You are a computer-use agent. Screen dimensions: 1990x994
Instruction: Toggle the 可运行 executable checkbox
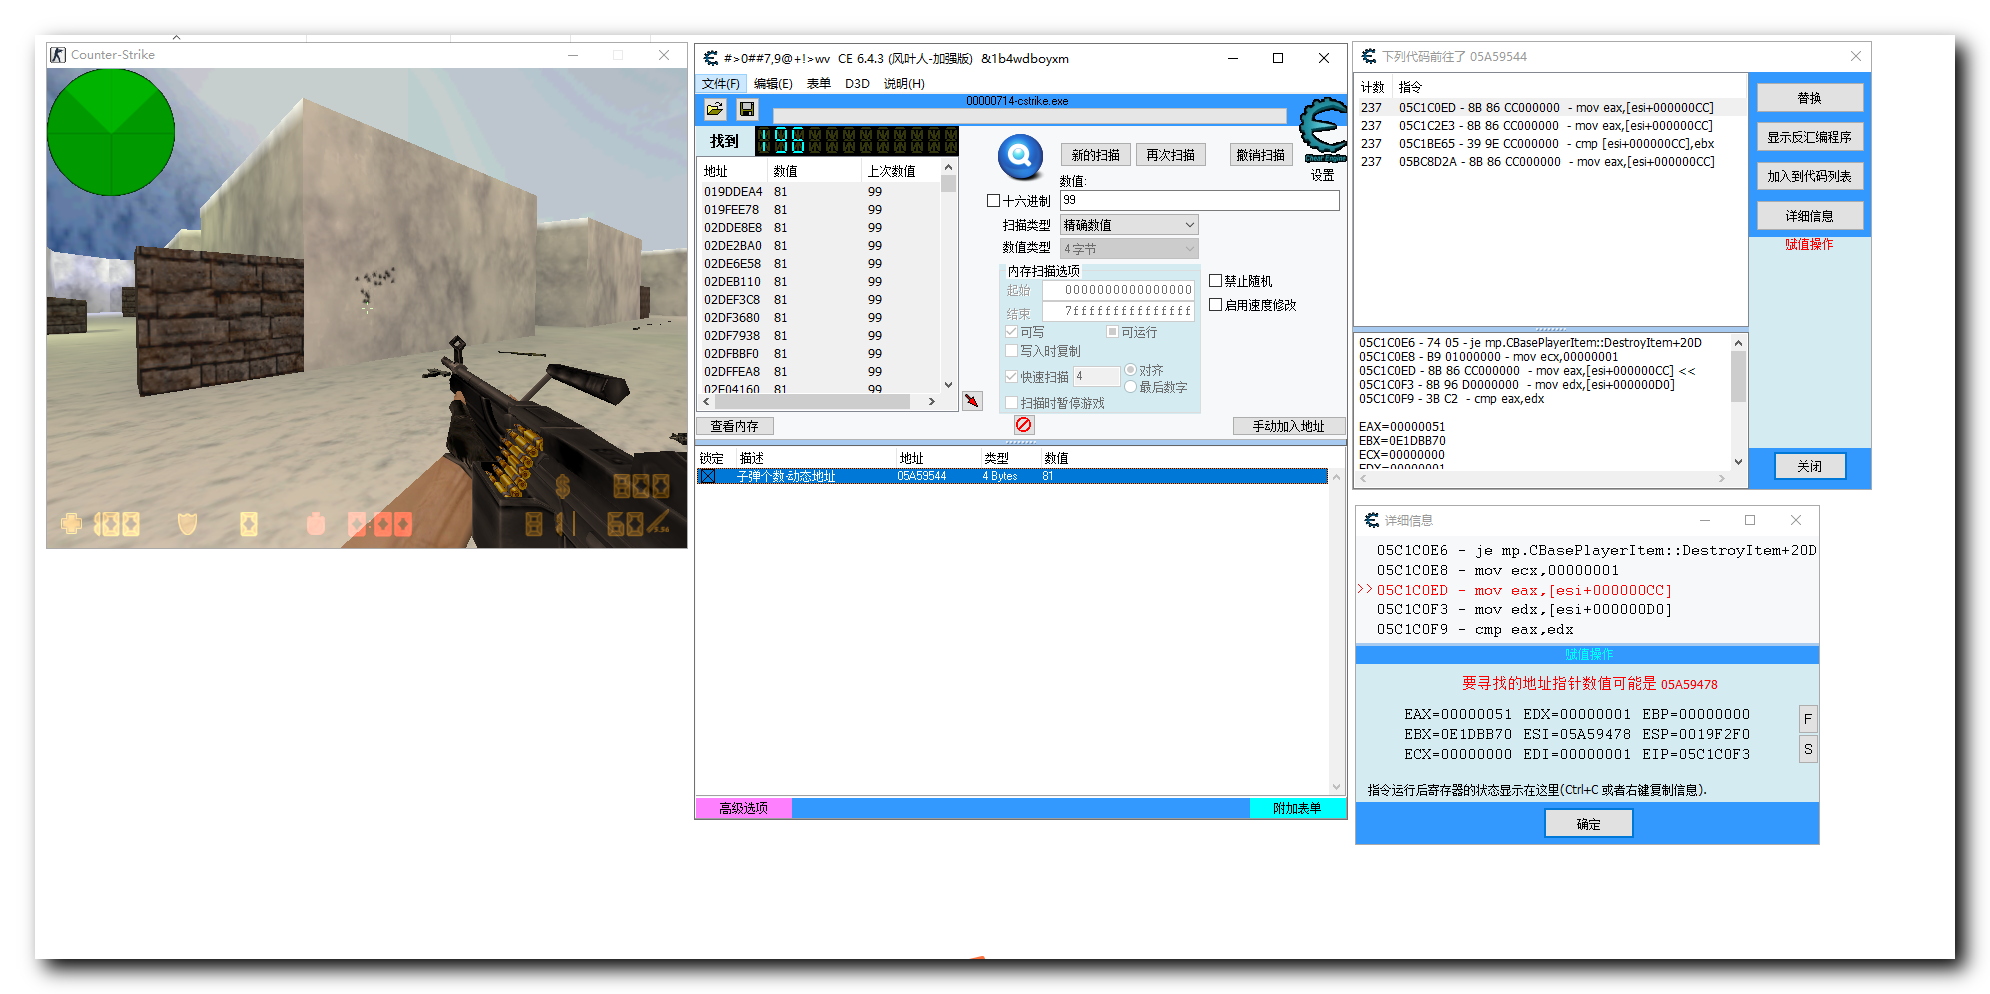[1112, 332]
